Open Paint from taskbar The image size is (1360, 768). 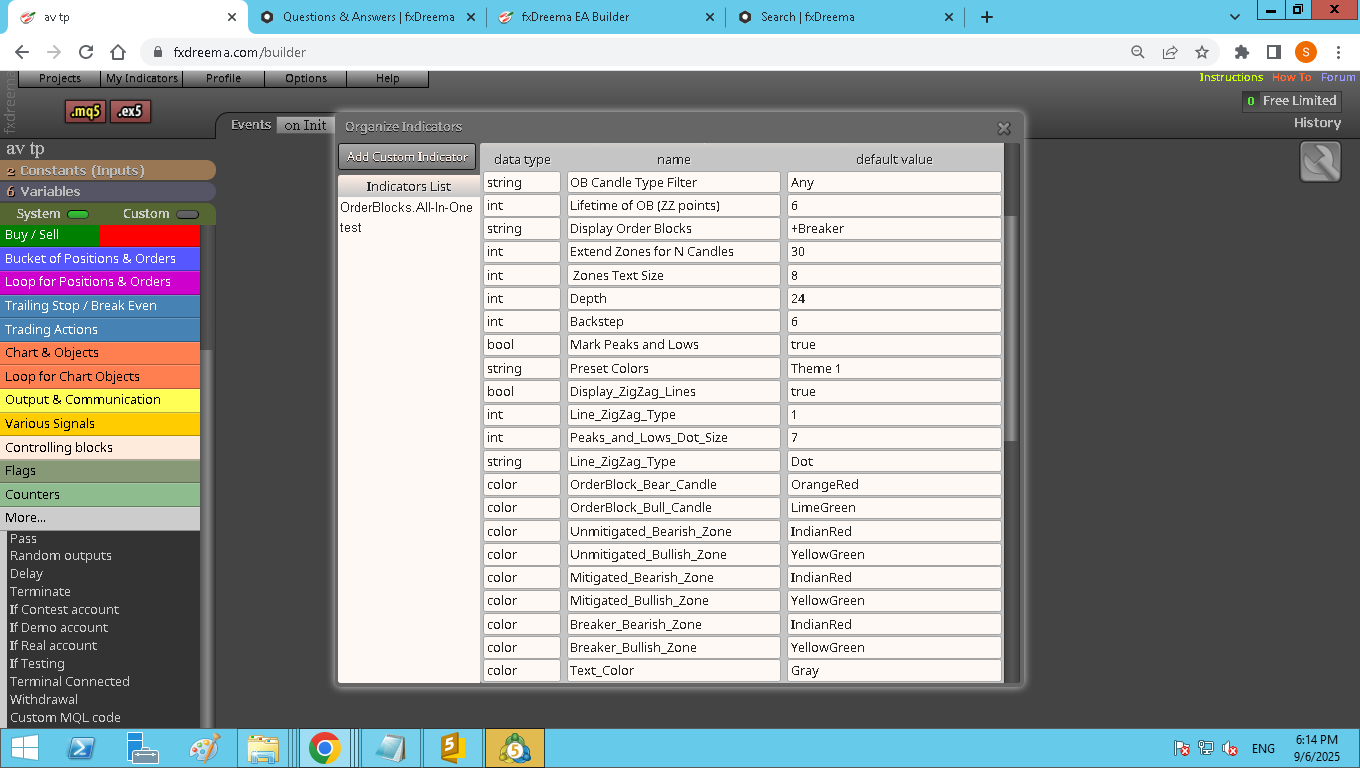click(x=204, y=748)
